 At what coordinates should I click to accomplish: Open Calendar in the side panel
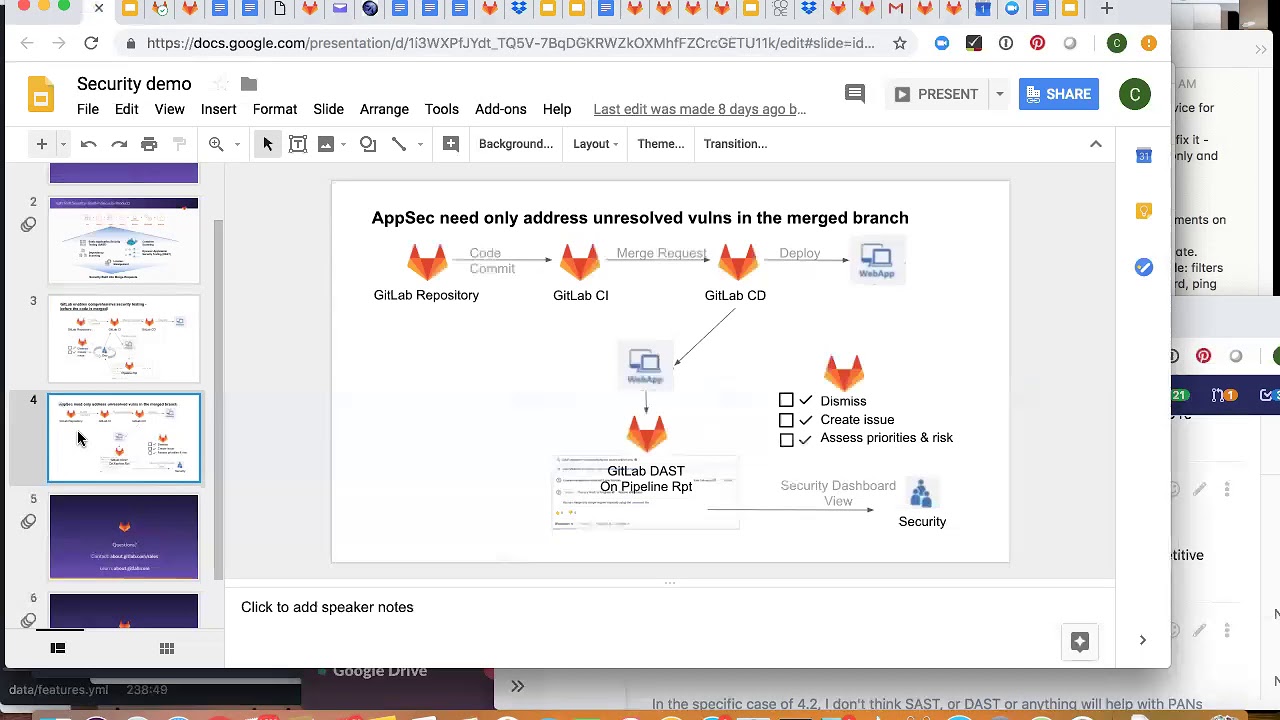(x=1144, y=156)
